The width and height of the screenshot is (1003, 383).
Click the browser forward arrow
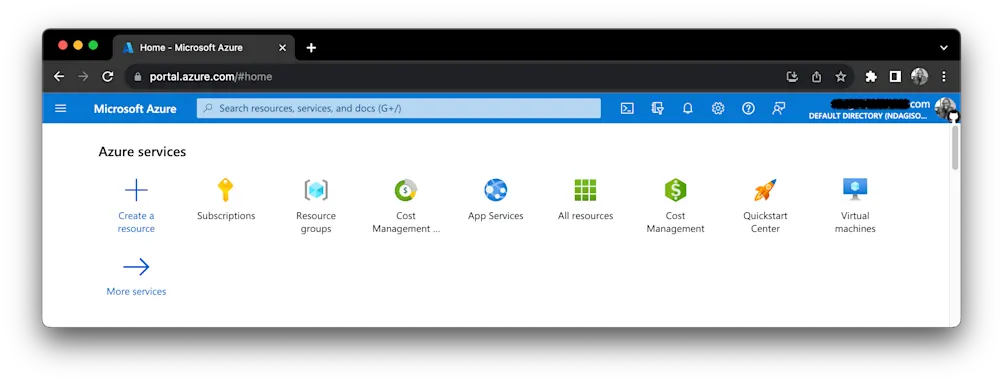[x=83, y=77]
